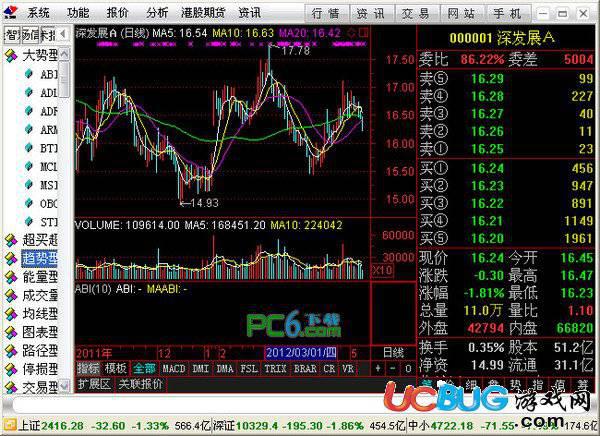Select the DMA indicator tab
The height and width of the screenshot is (436, 600).
[x=225, y=369]
